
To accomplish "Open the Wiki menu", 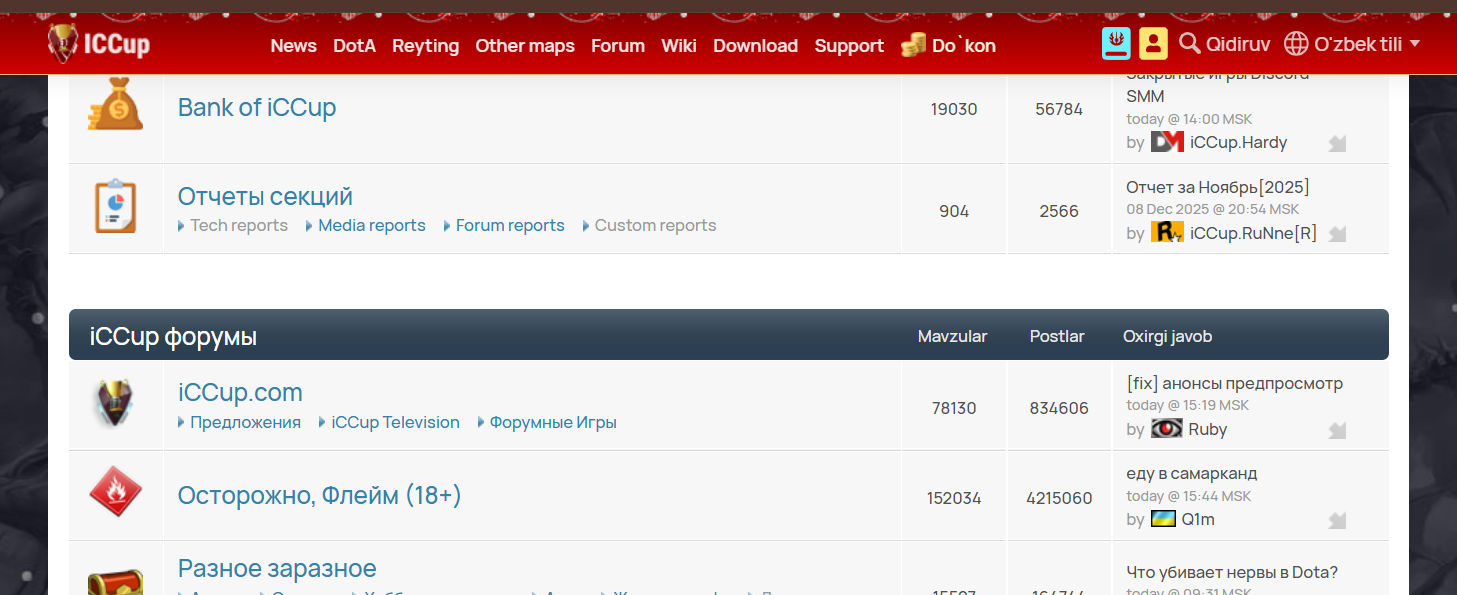I will (x=679, y=46).
